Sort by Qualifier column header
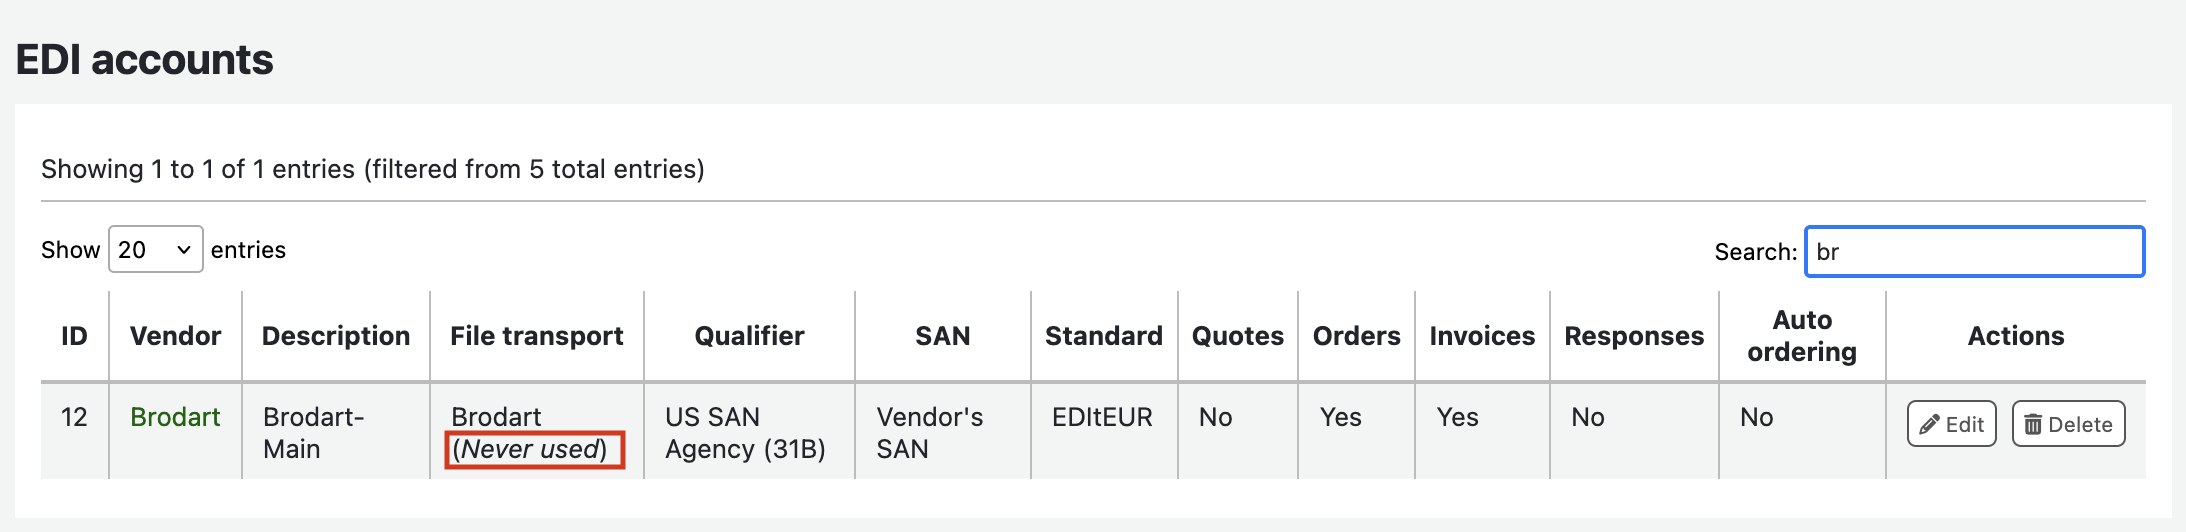Image resolution: width=2186 pixels, height=532 pixels. point(749,336)
